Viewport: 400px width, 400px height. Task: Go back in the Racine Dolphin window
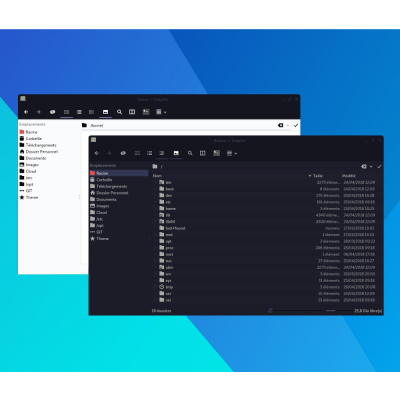pyautogui.click(x=97, y=153)
